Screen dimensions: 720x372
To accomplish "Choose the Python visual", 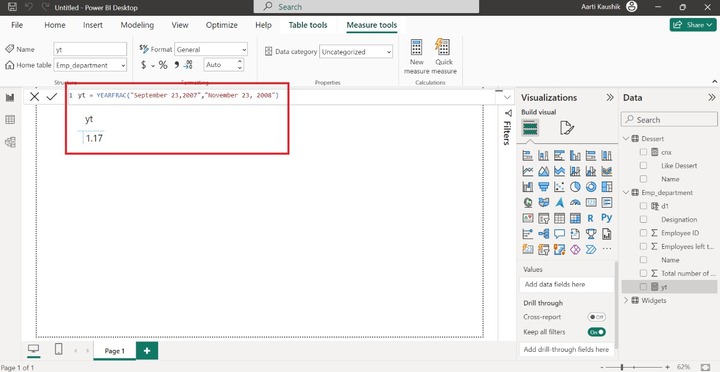I will pyautogui.click(x=607, y=218).
